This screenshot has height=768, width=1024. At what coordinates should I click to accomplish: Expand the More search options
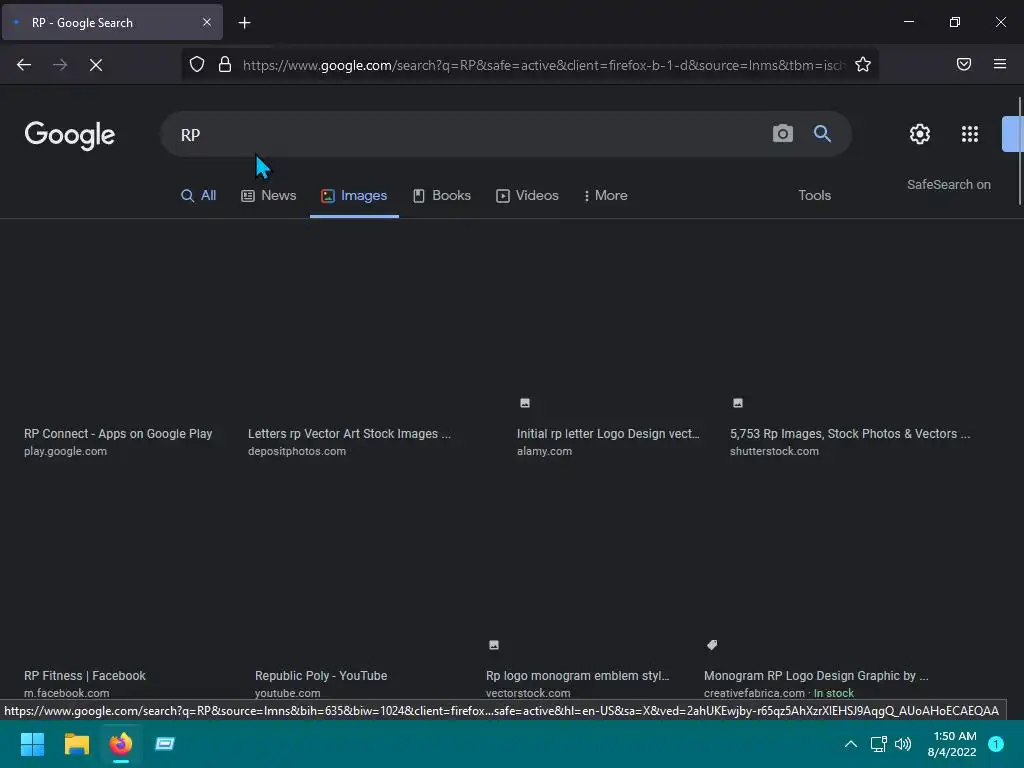tap(605, 195)
